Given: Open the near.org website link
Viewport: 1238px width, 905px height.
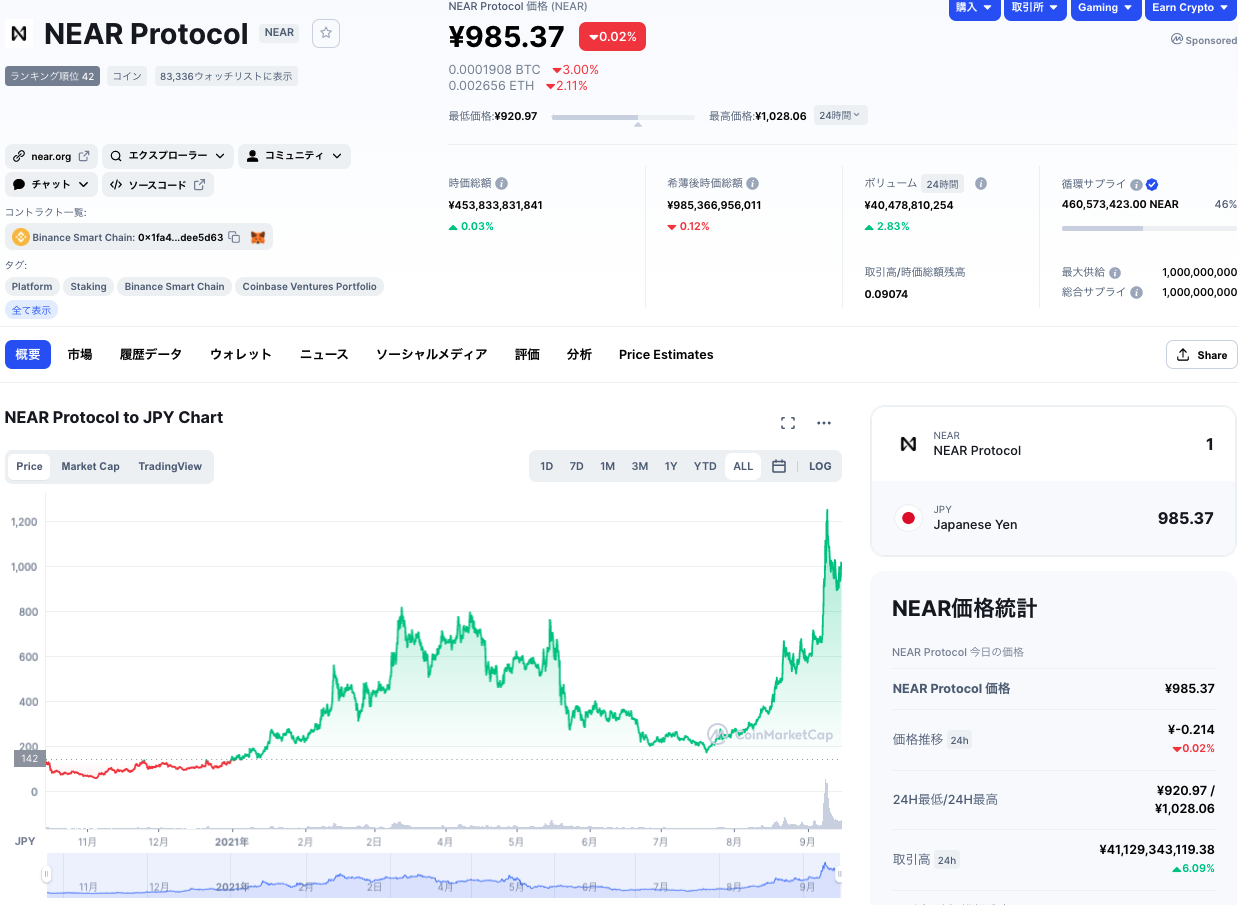Looking at the screenshot, I should point(51,156).
